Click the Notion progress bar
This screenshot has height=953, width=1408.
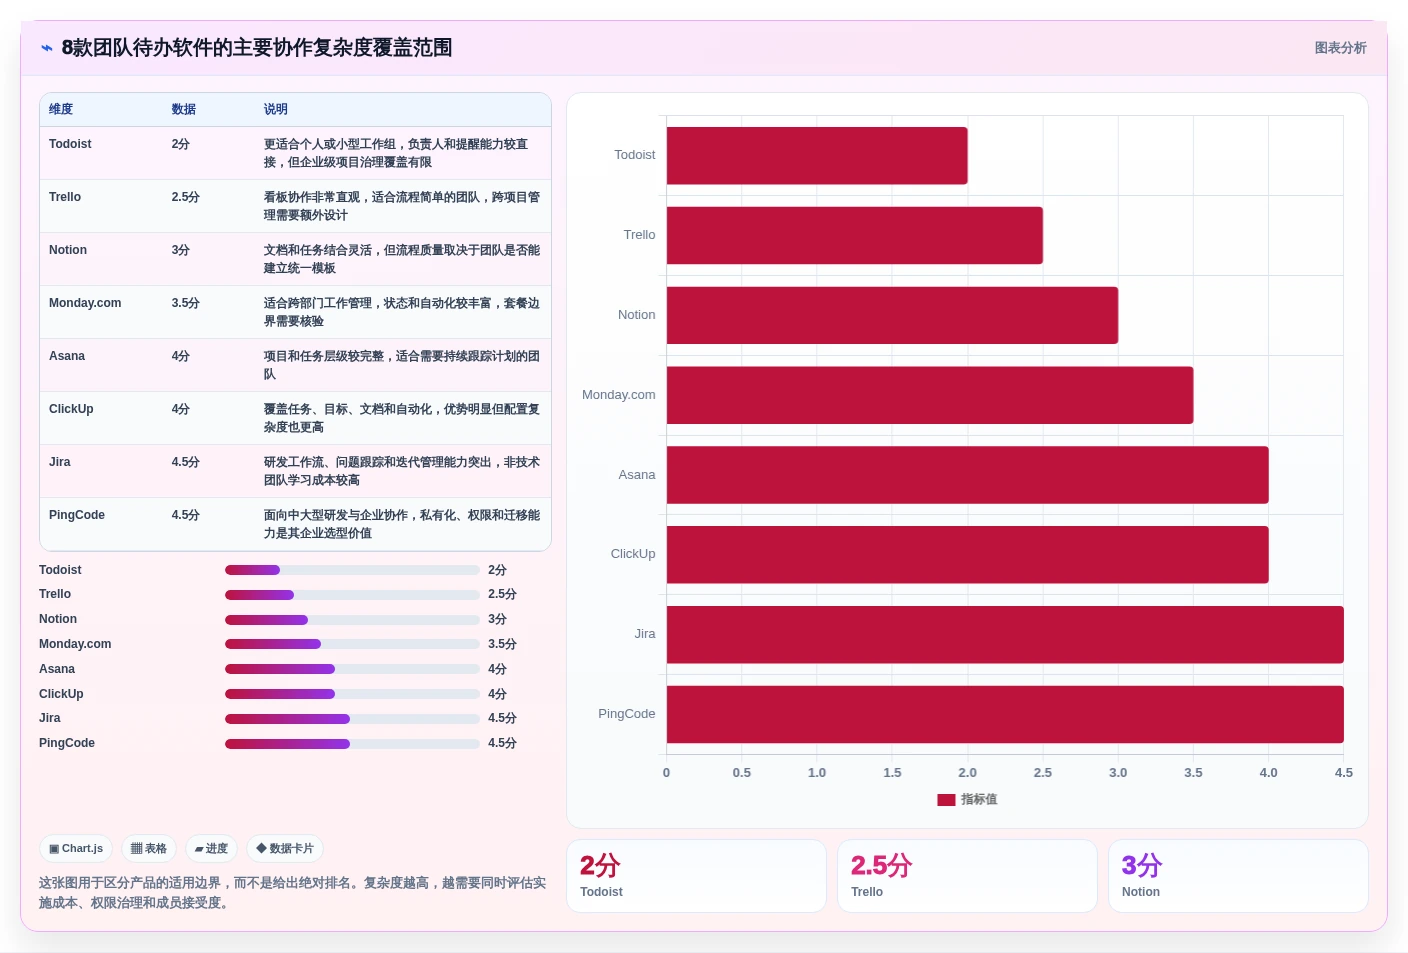click(352, 620)
